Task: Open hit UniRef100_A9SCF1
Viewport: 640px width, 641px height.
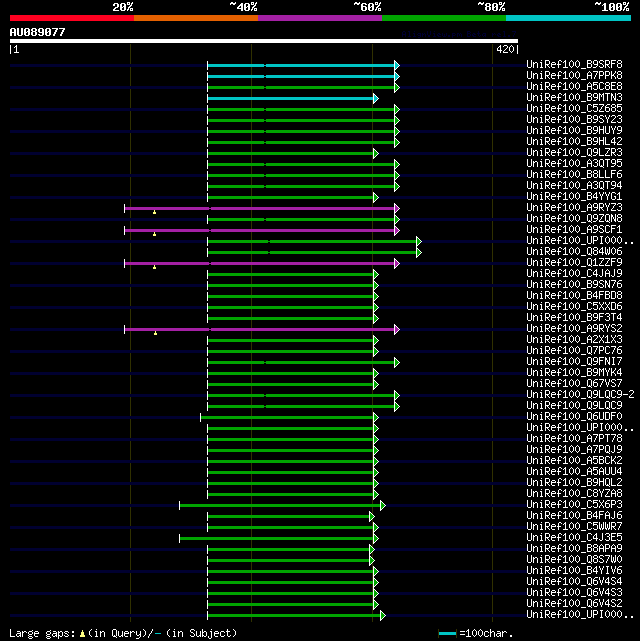Action: (x=574, y=230)
